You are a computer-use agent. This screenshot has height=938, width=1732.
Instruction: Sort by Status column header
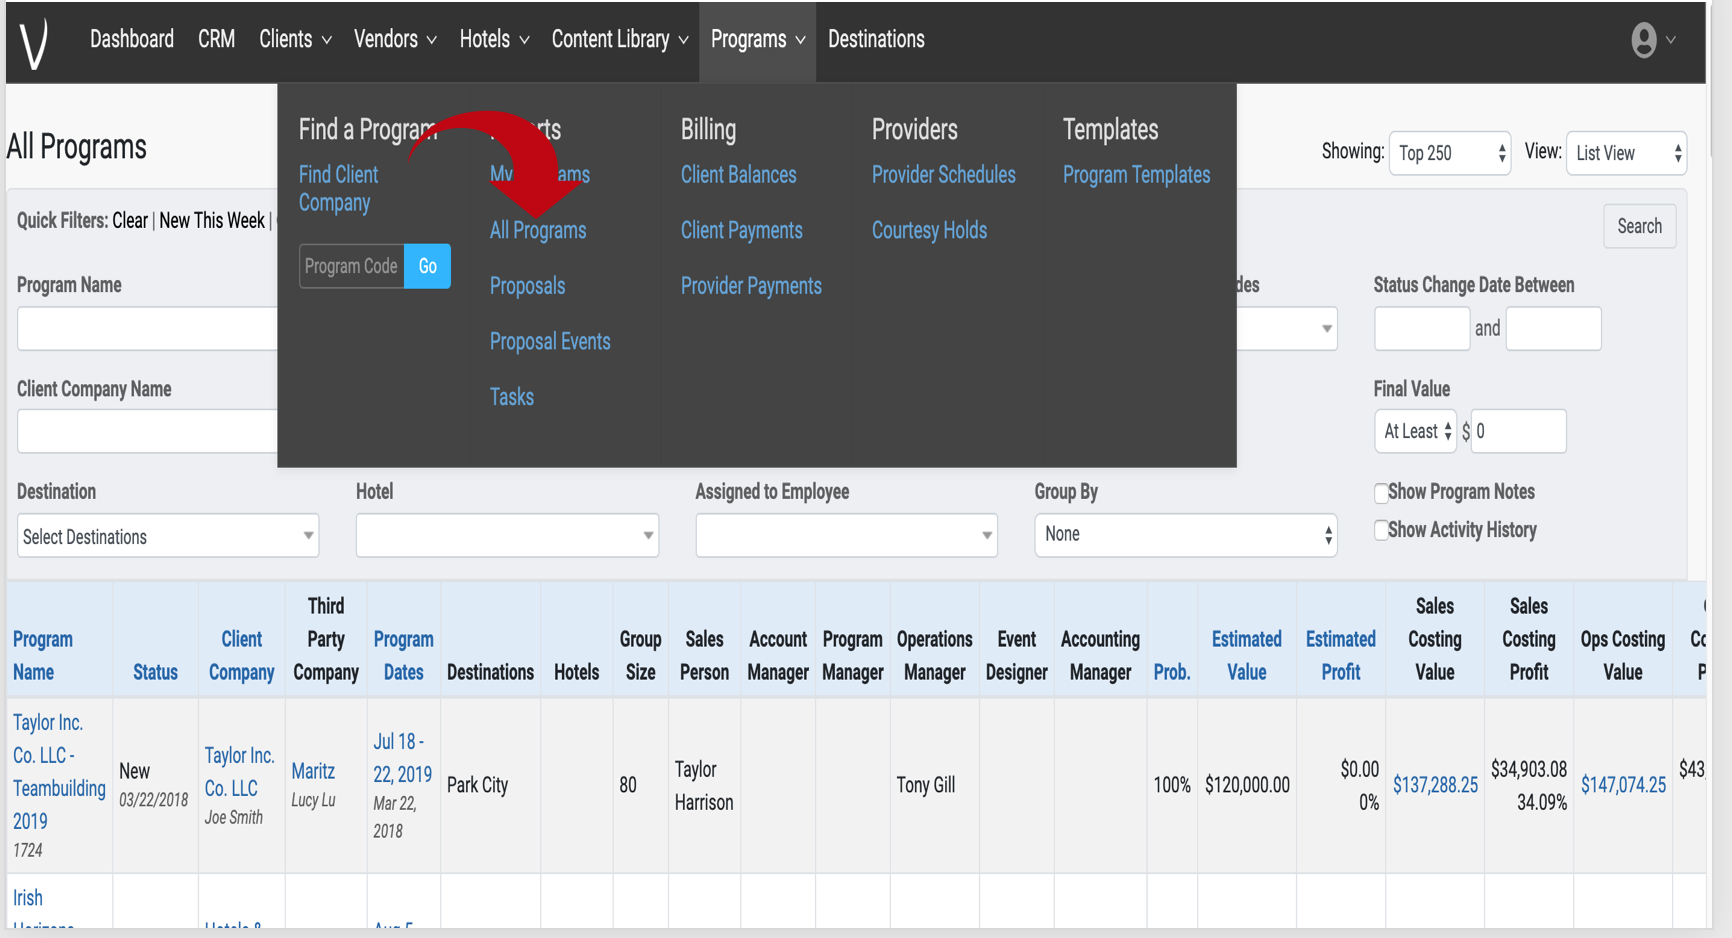[x=155, y=672]
